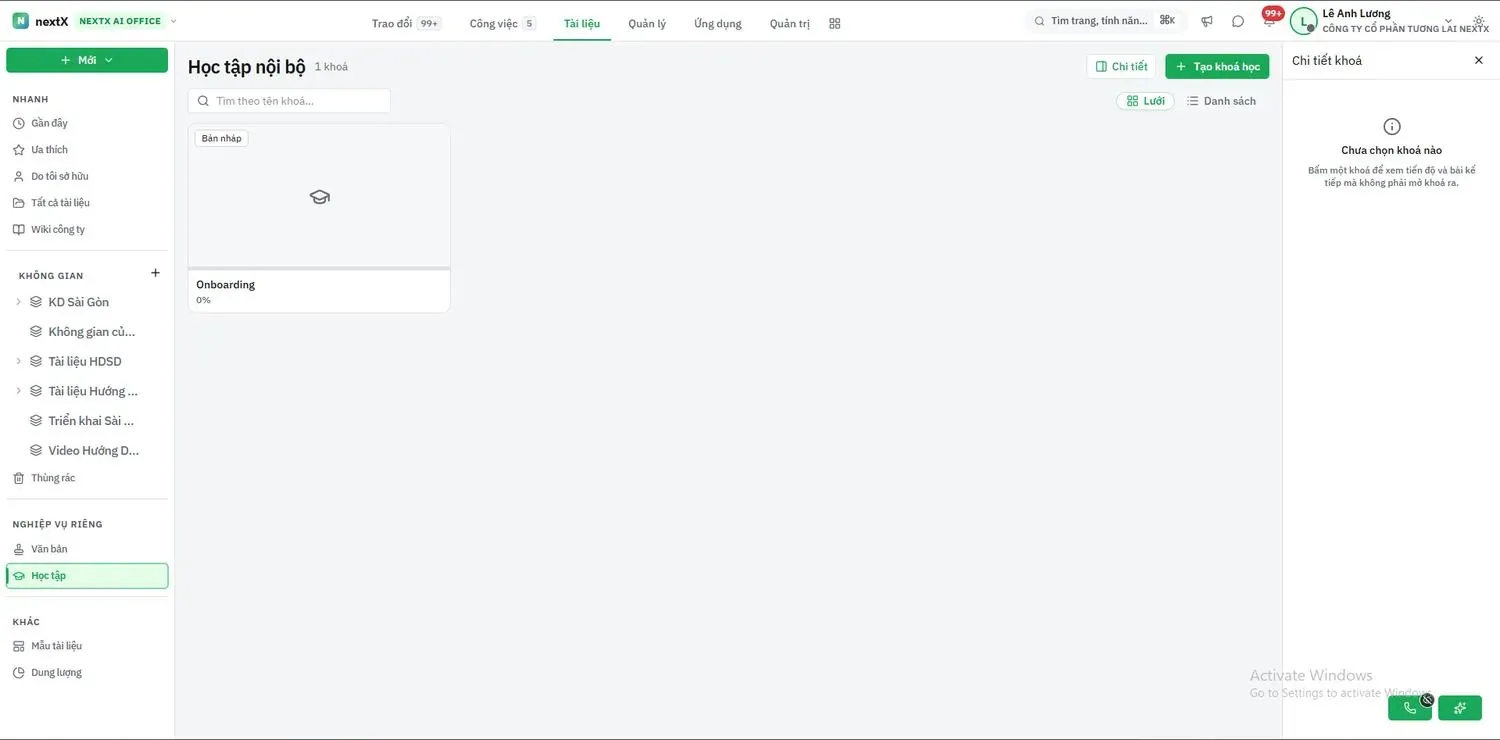Open the Mới new dropdown
The image size is (1500, 740).
(87, 60)
